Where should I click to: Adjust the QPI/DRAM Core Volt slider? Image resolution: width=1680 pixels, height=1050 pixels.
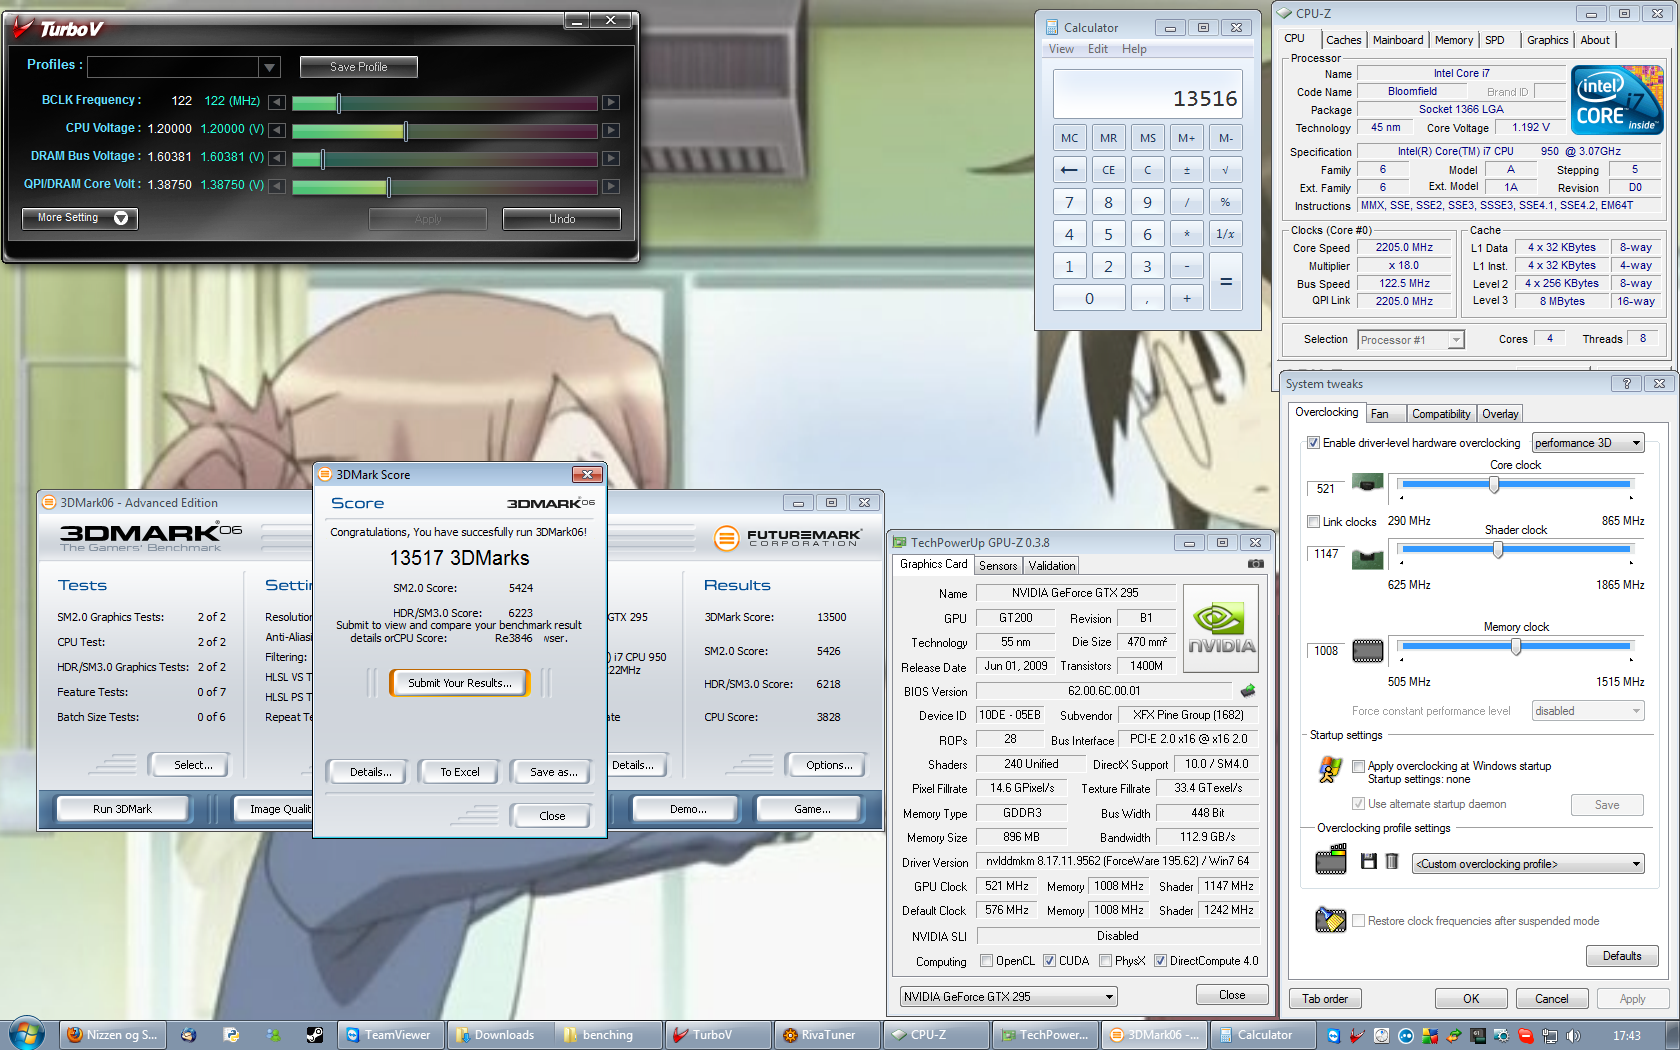[388, 187]
